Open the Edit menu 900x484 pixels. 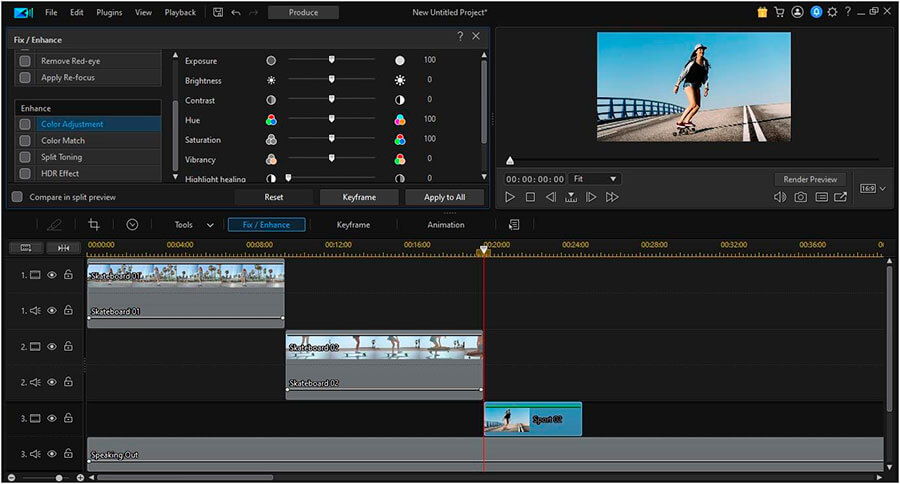point(77,12)
